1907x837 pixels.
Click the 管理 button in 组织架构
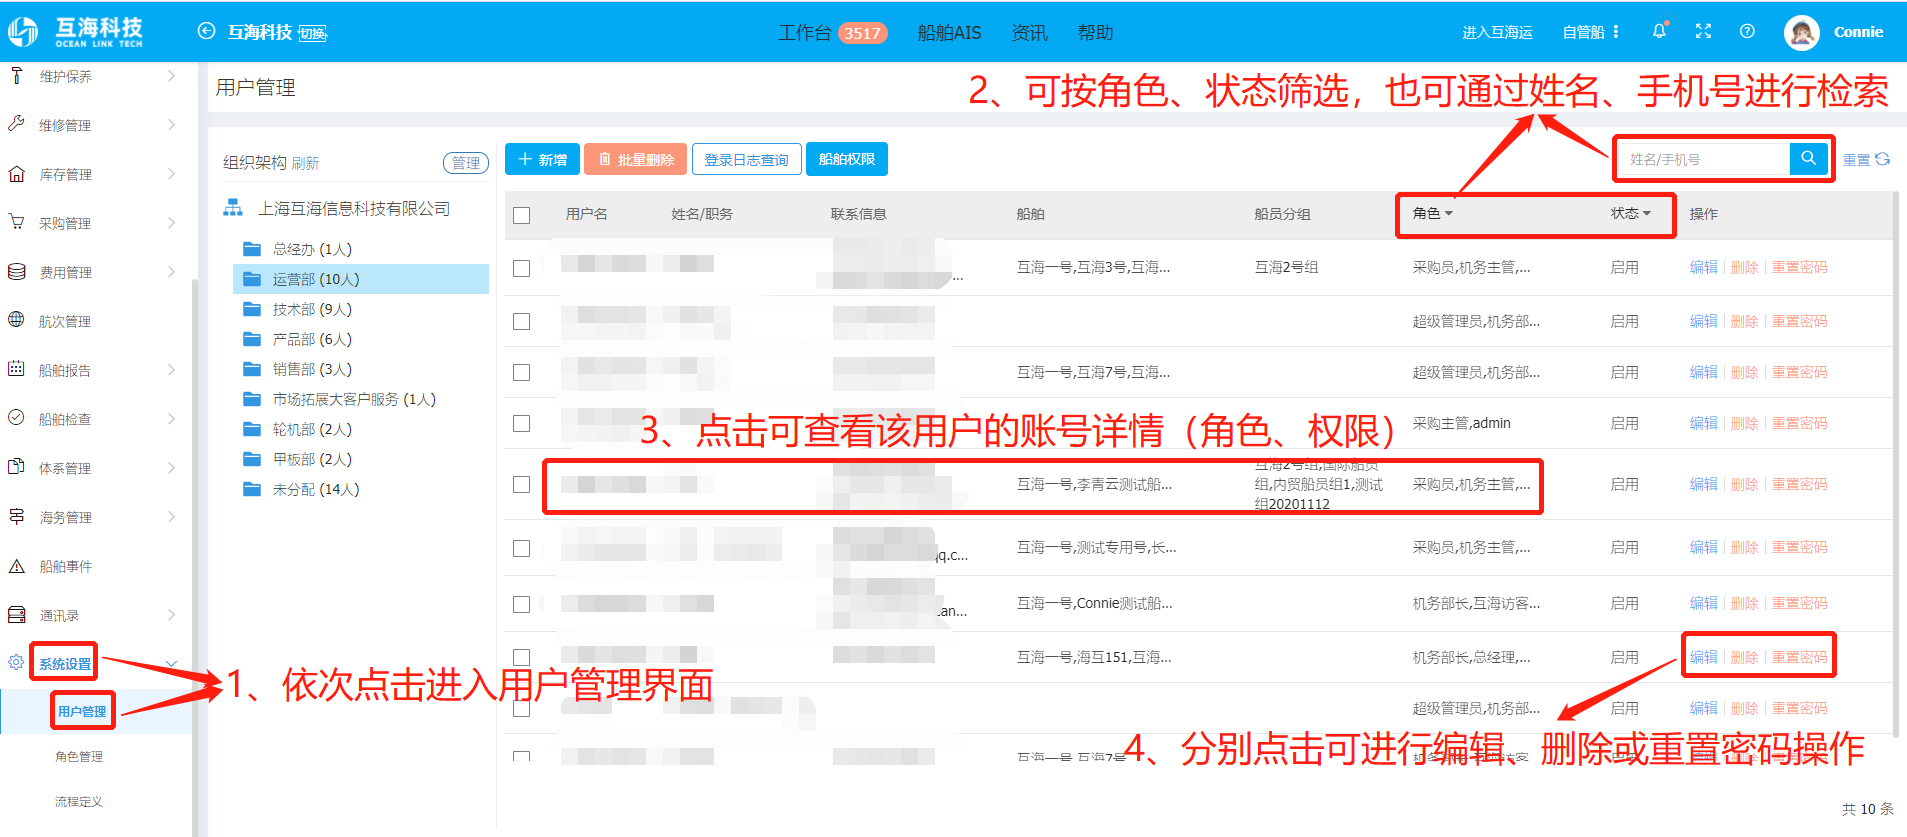coord(465,162)
